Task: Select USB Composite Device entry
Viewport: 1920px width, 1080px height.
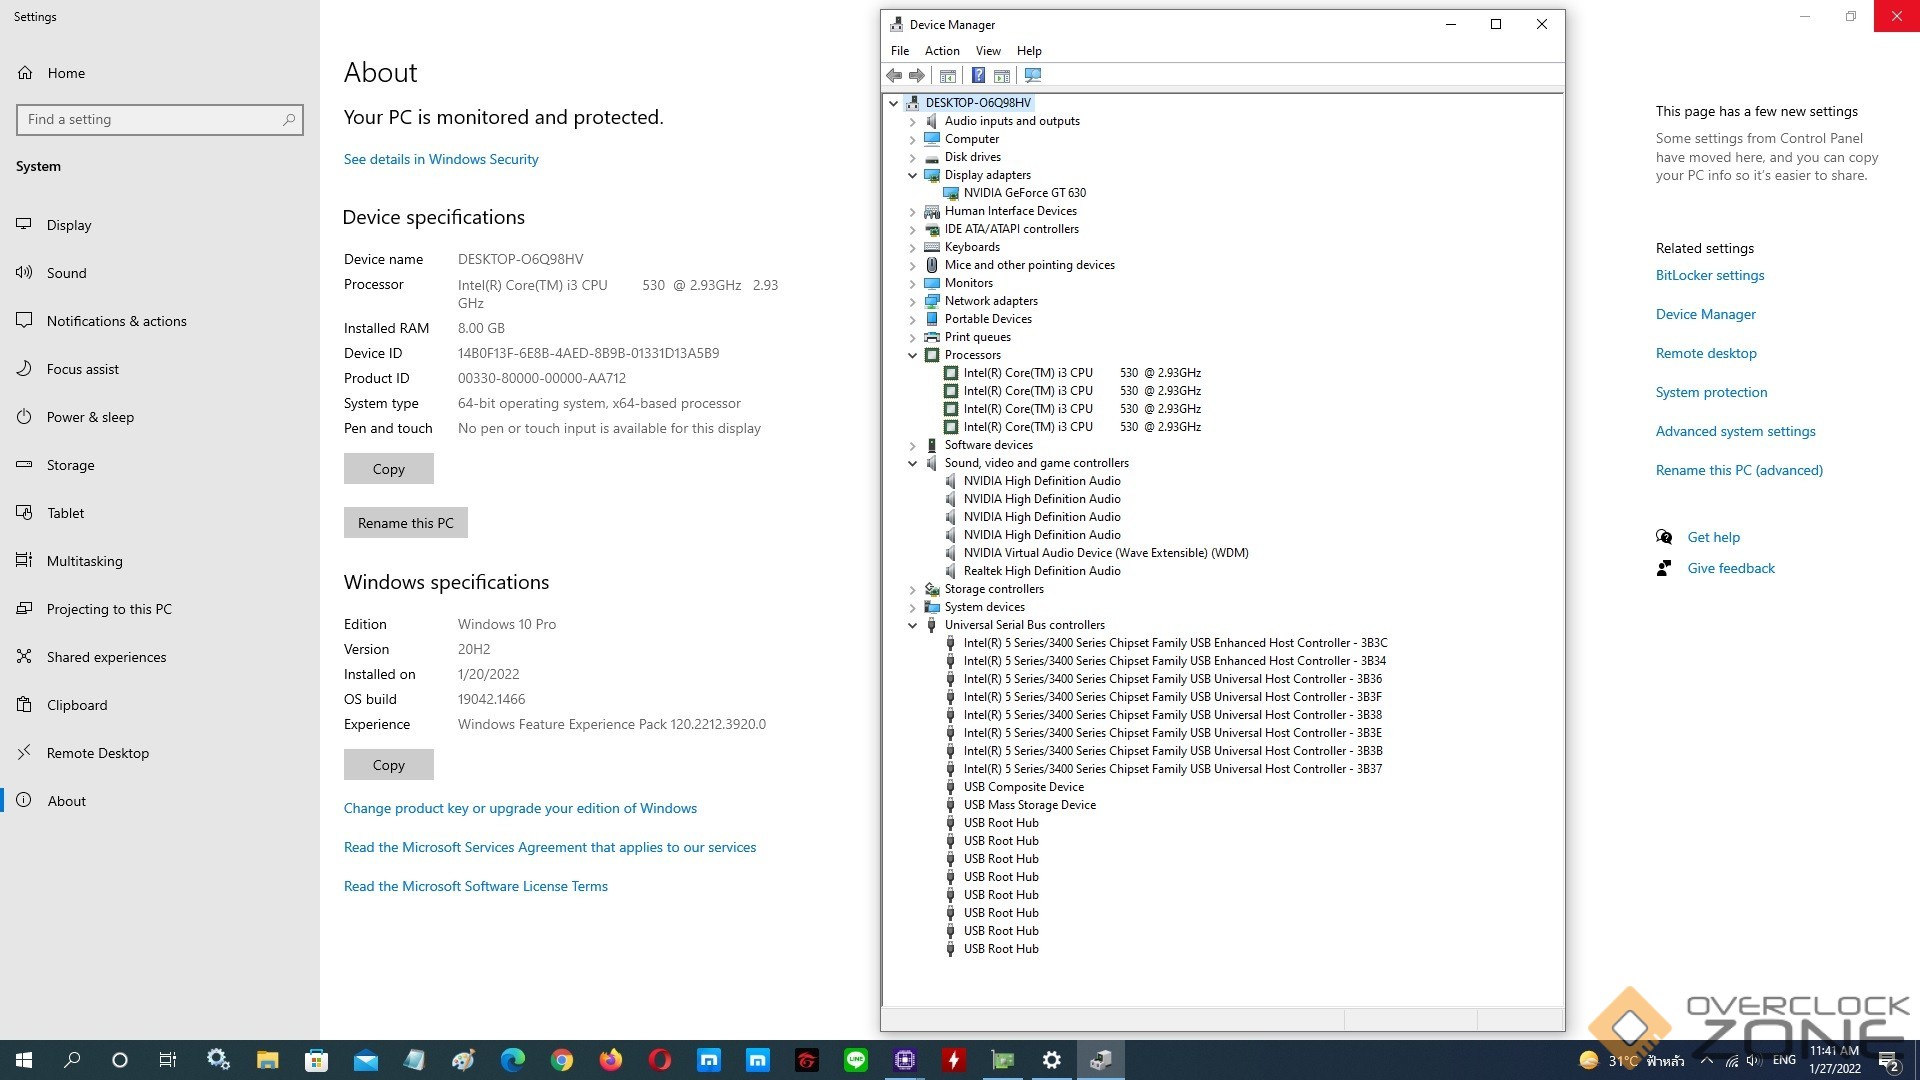Action: pos(1023,787)
